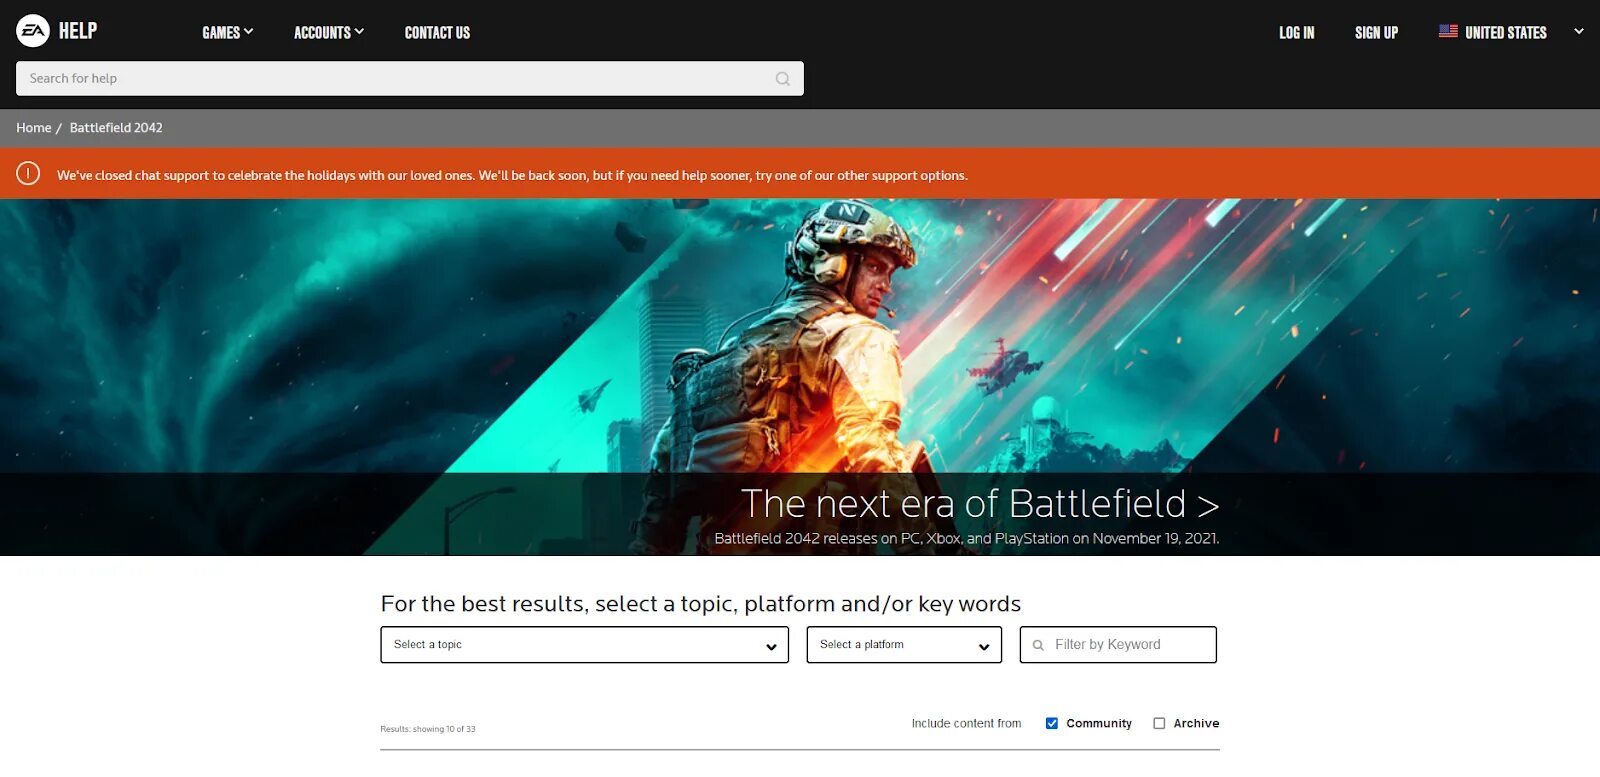The width and height of the screenshot is (1600, 777).
Task: Click the magnifier icon in keyword filter
Action: pyautogui.click(x=1038, y=645)
